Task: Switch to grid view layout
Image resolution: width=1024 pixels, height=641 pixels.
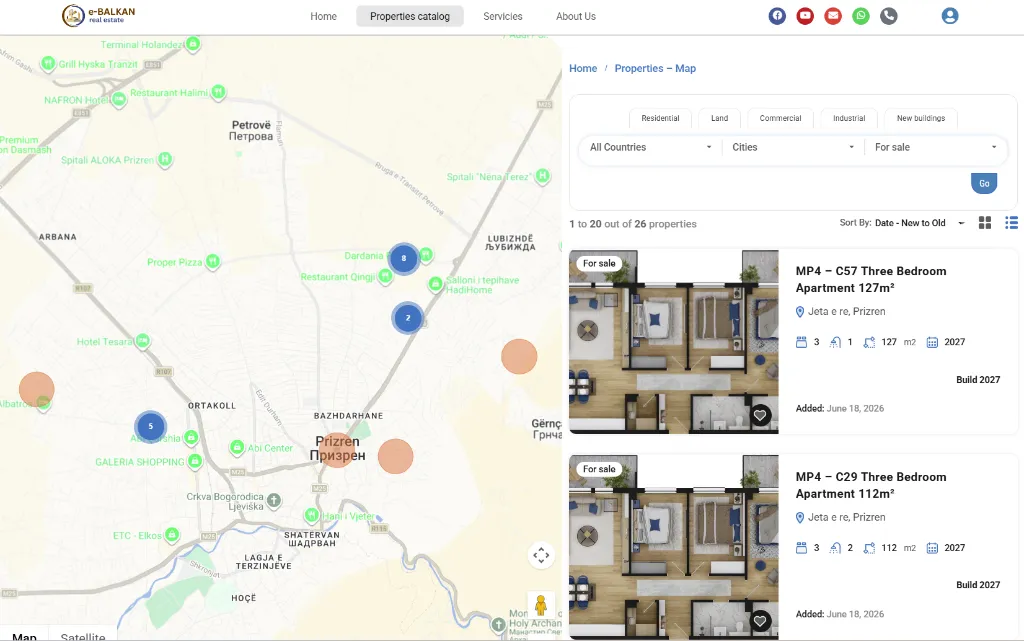Action: click(x=985, y=223)
